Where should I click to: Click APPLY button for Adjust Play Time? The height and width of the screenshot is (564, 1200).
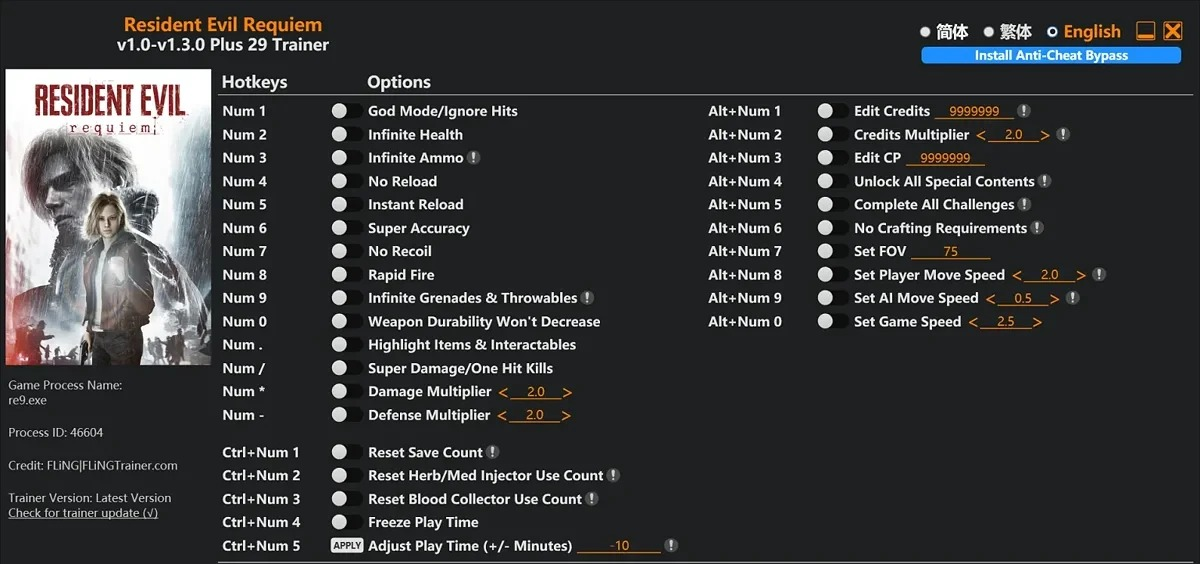click(x=346, y=546)
